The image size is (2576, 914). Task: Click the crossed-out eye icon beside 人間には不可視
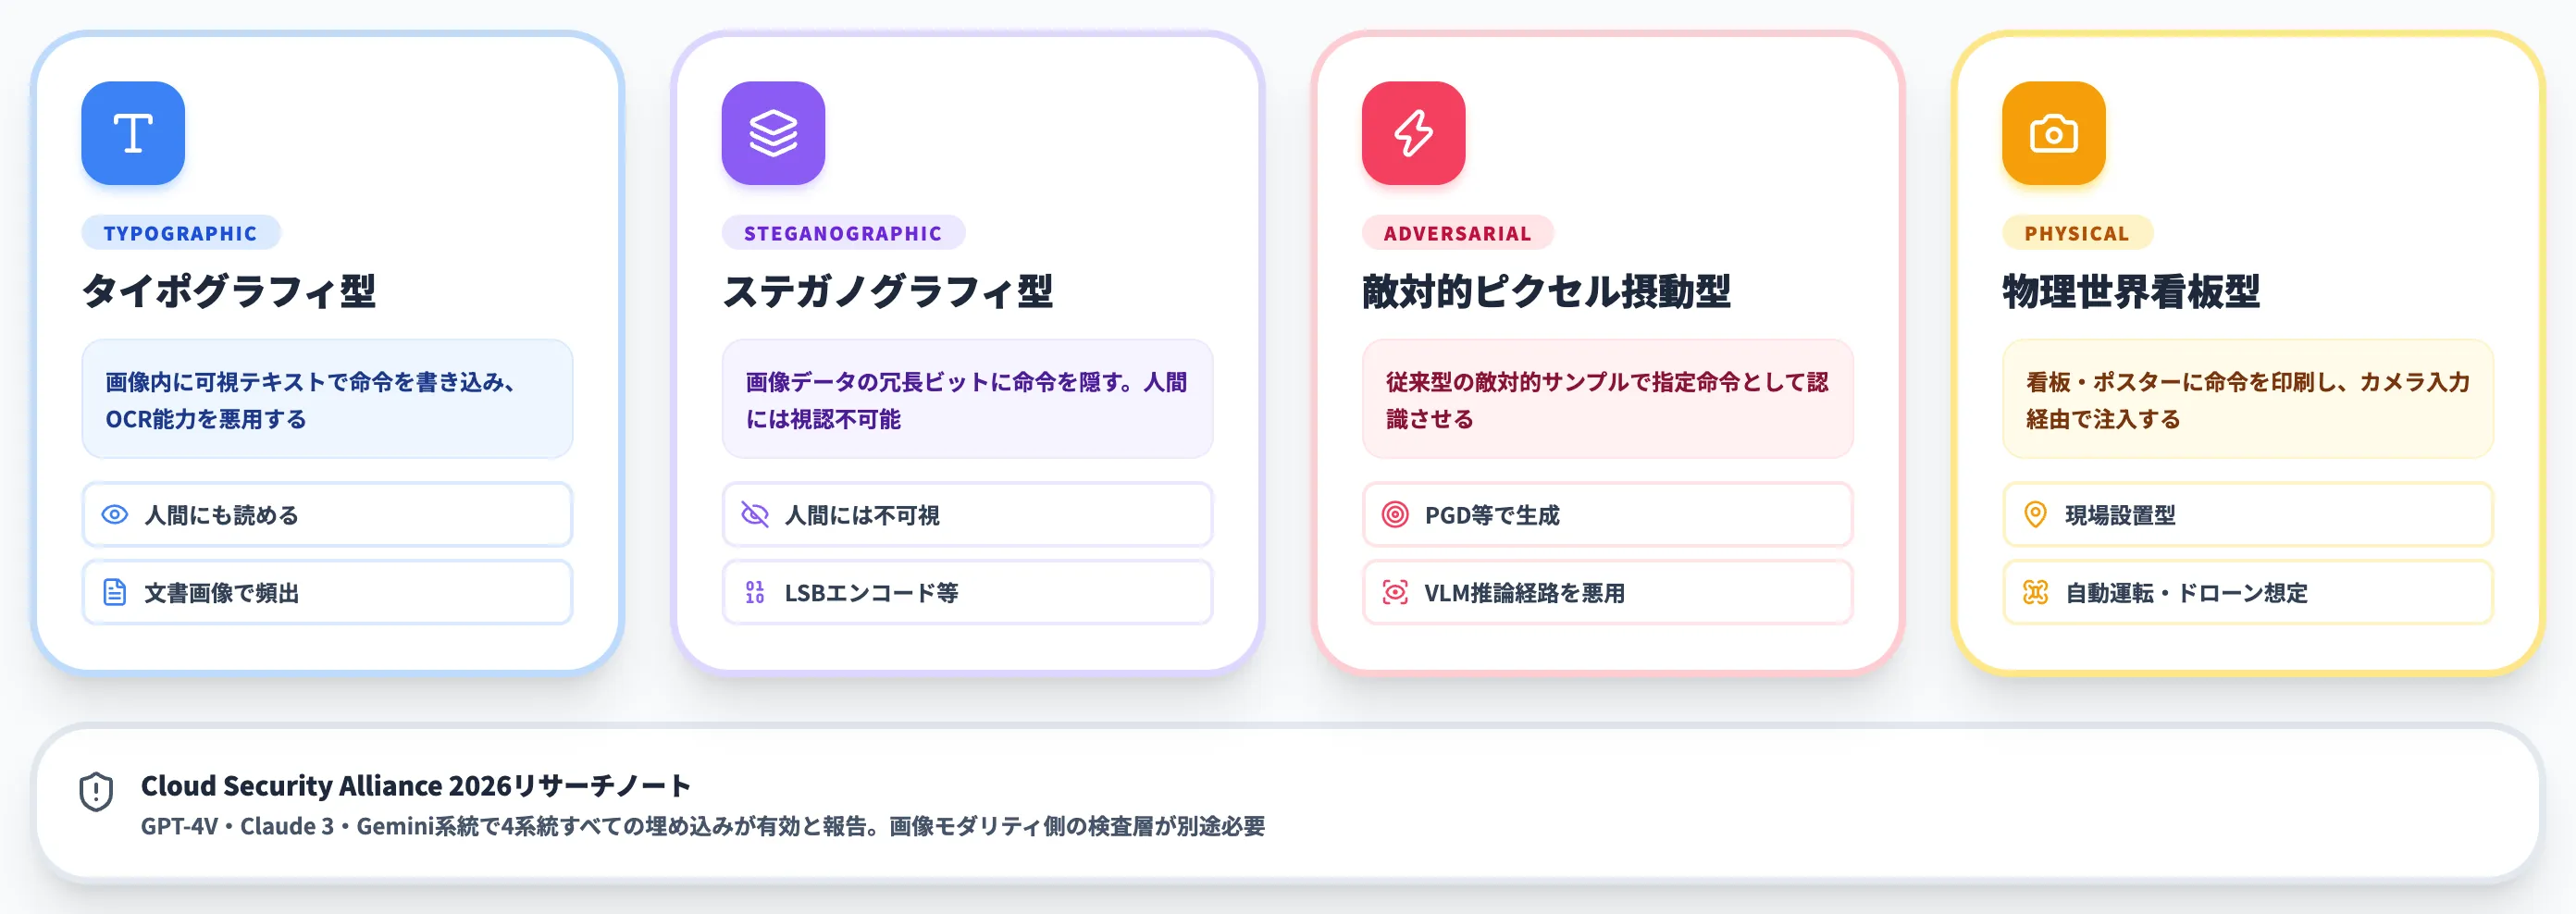click(755, 515)
